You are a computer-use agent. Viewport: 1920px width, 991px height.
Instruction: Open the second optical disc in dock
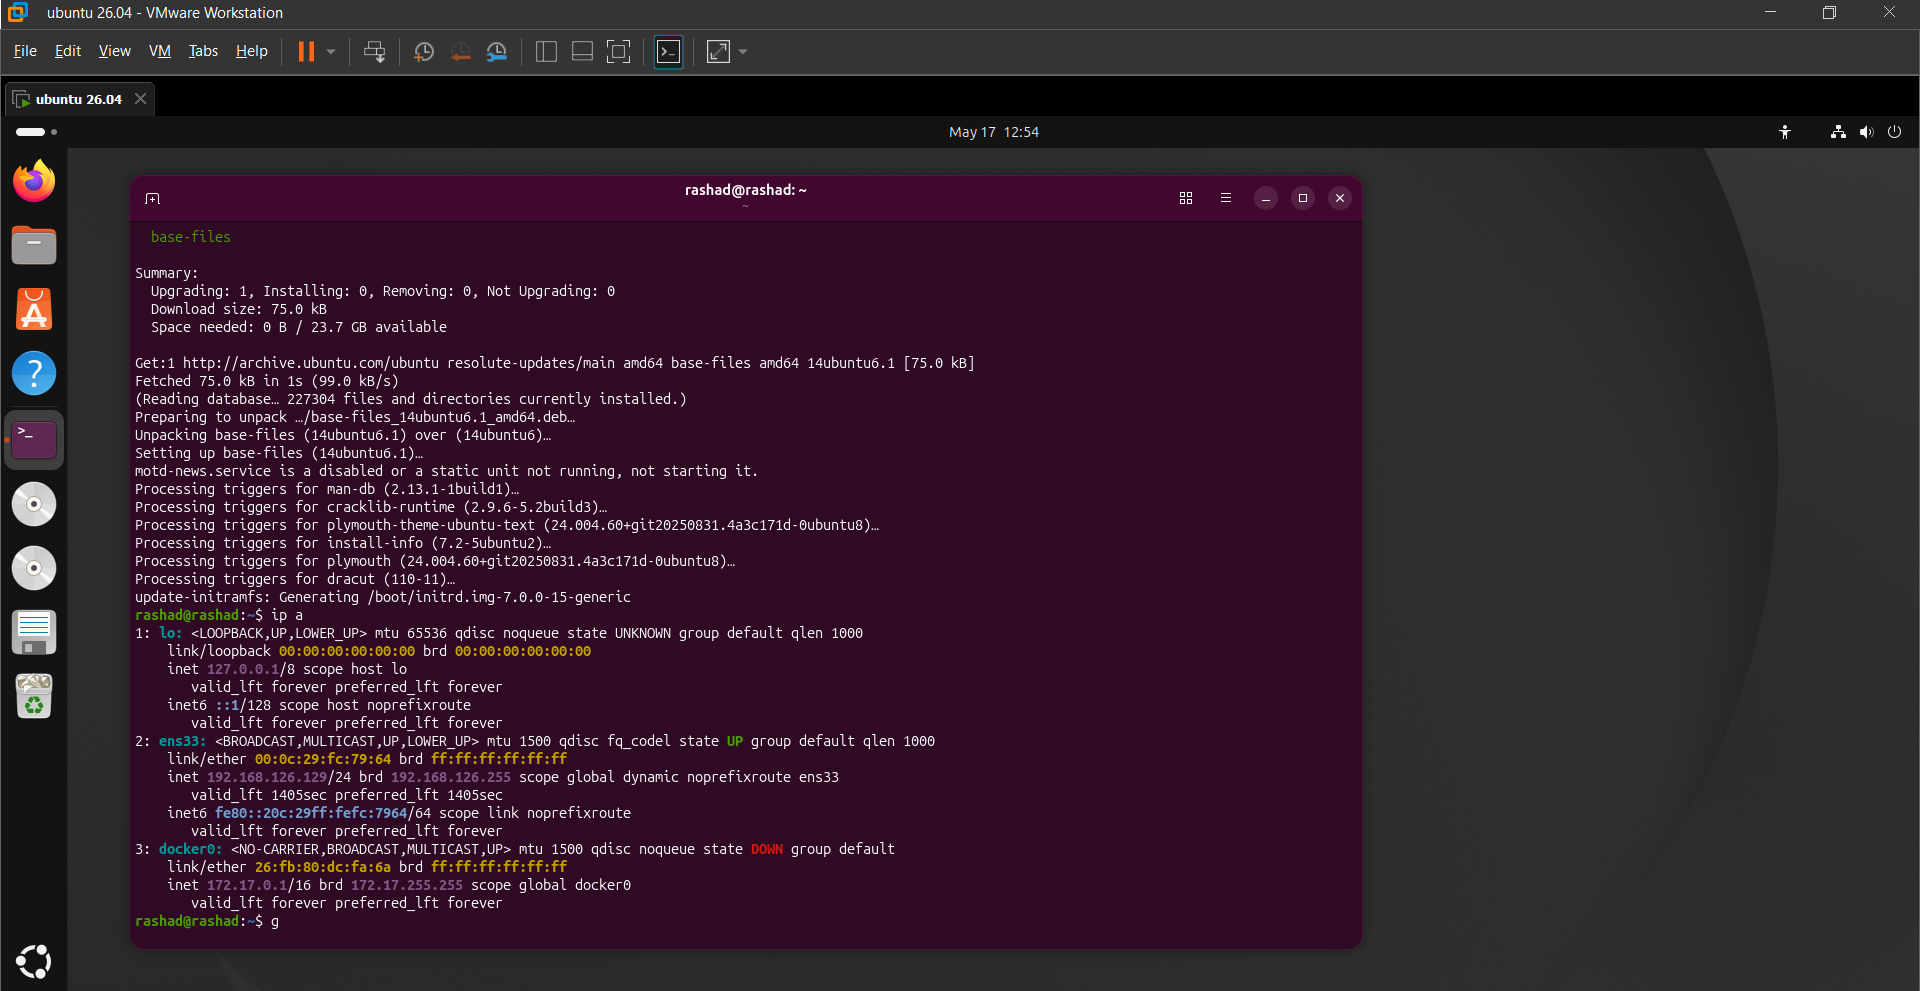tap(34, 568)
